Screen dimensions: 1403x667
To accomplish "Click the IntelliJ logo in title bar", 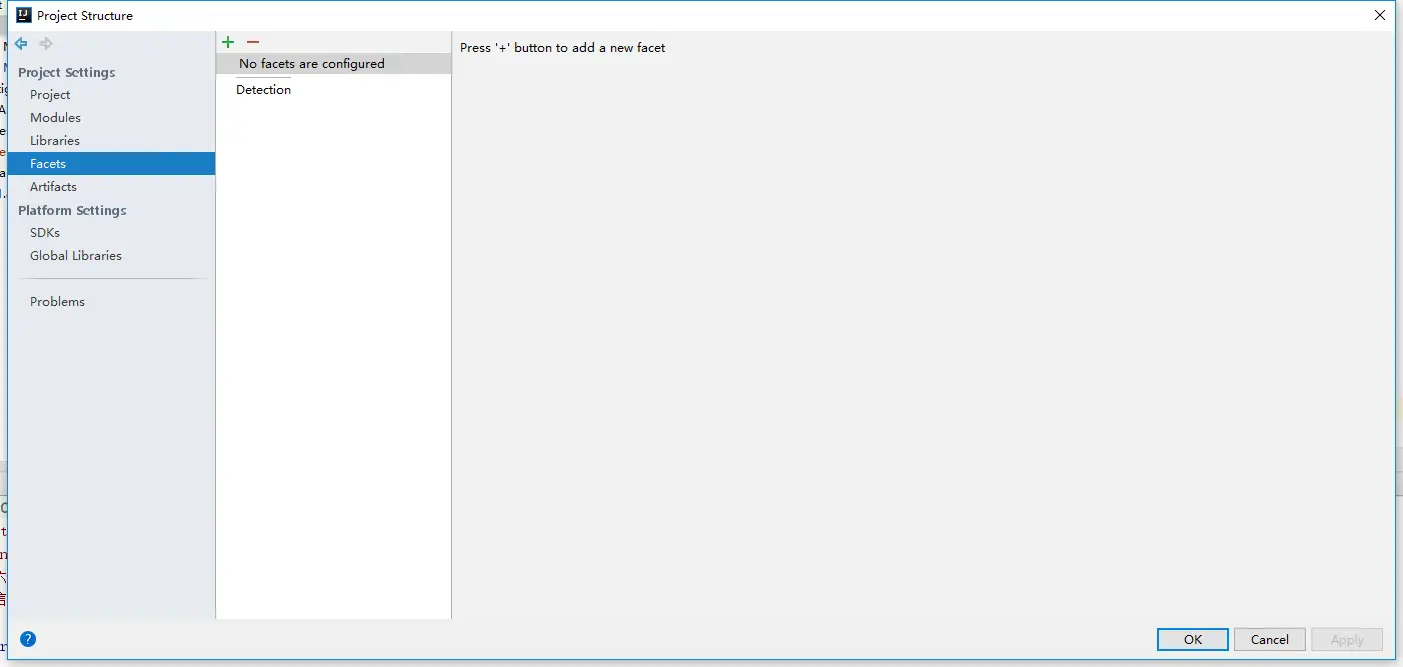I will (24, 15).
